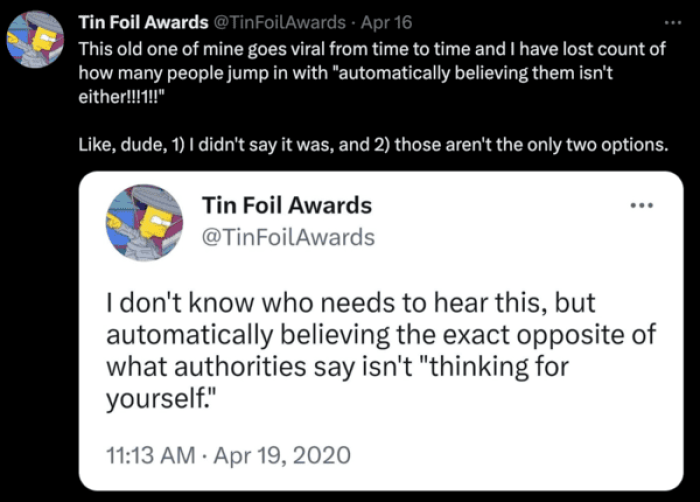Click the "11:13 AM" time on quoted tweet
Image resolution: width=700 pixels, height=502 pixels.
click(x=149, y=455)
